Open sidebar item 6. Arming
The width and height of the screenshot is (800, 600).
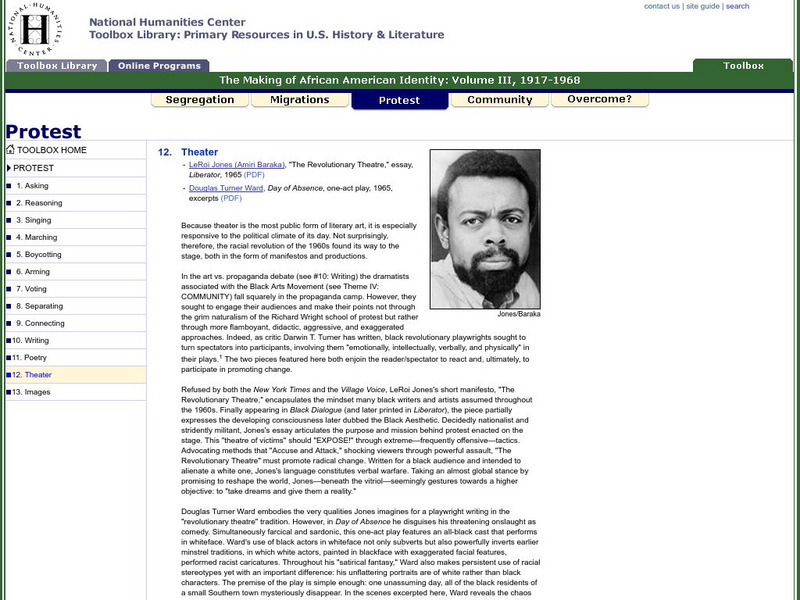[x=33, y=271]
